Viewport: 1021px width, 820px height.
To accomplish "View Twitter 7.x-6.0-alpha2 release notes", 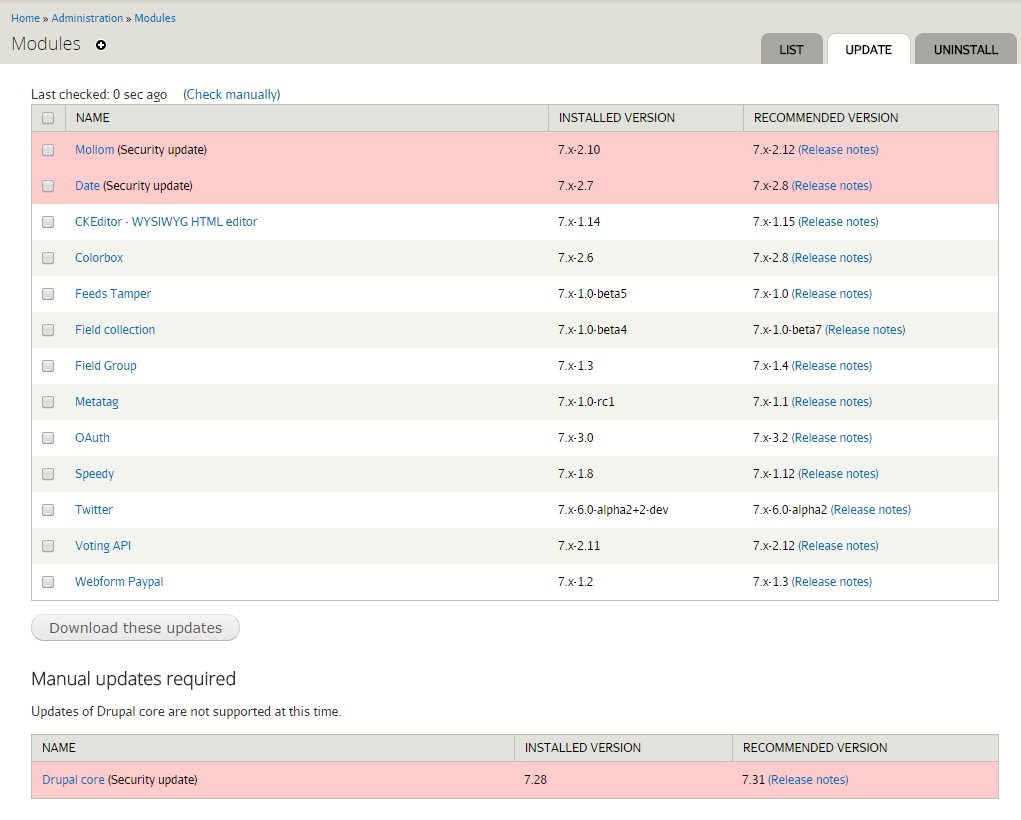I will [x=871, y=509].
